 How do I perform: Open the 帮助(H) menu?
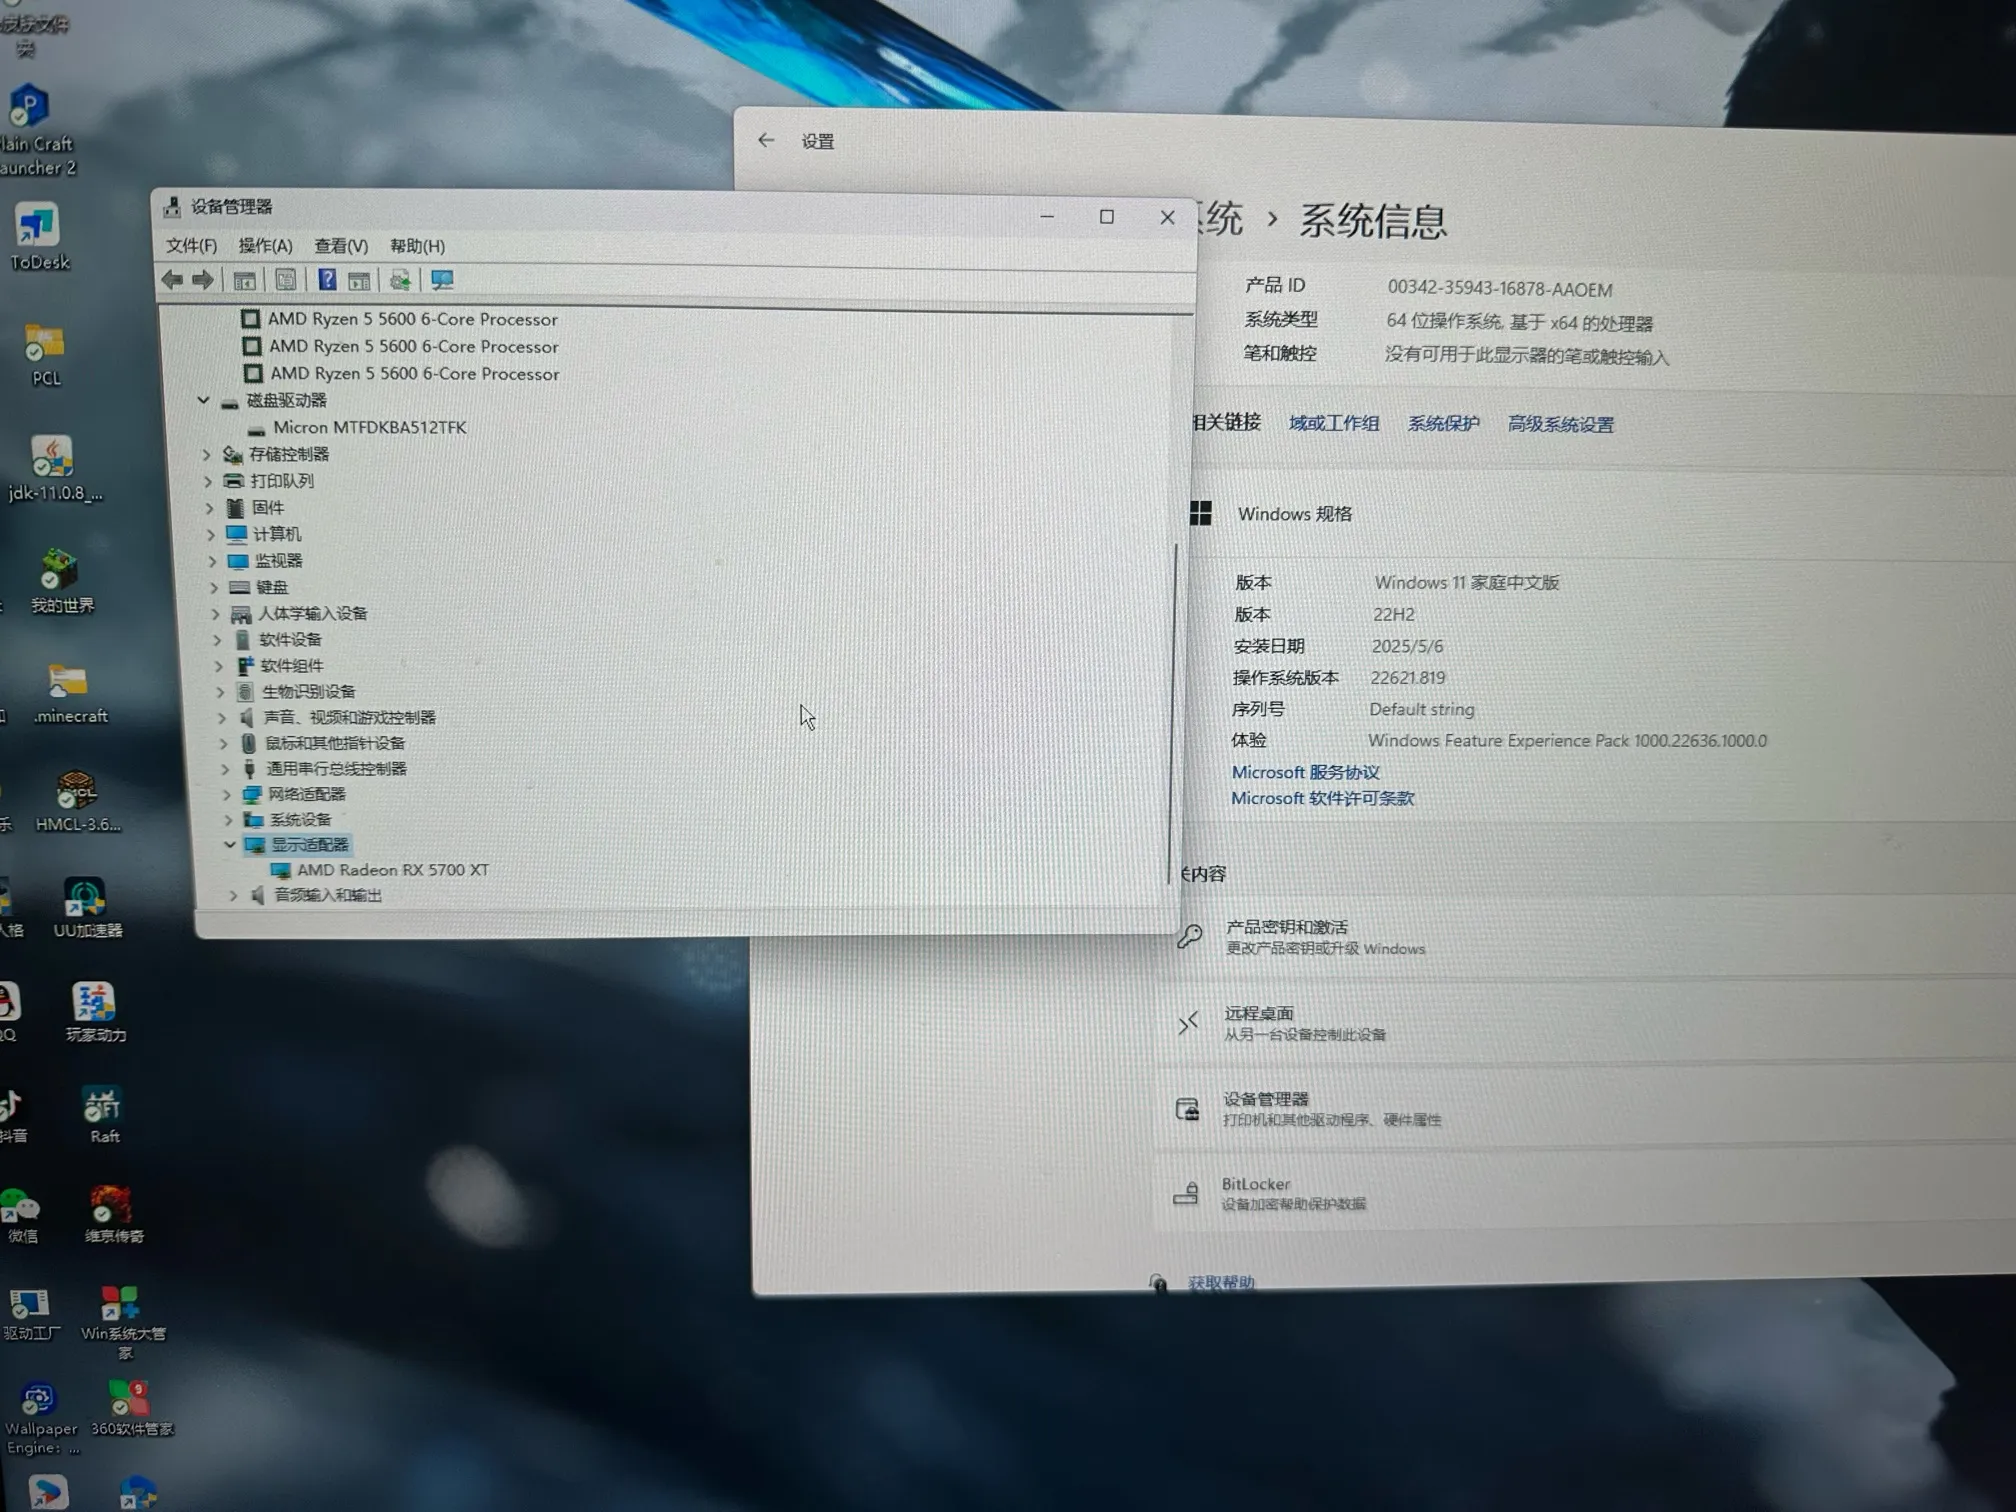[x=417, y=246]
